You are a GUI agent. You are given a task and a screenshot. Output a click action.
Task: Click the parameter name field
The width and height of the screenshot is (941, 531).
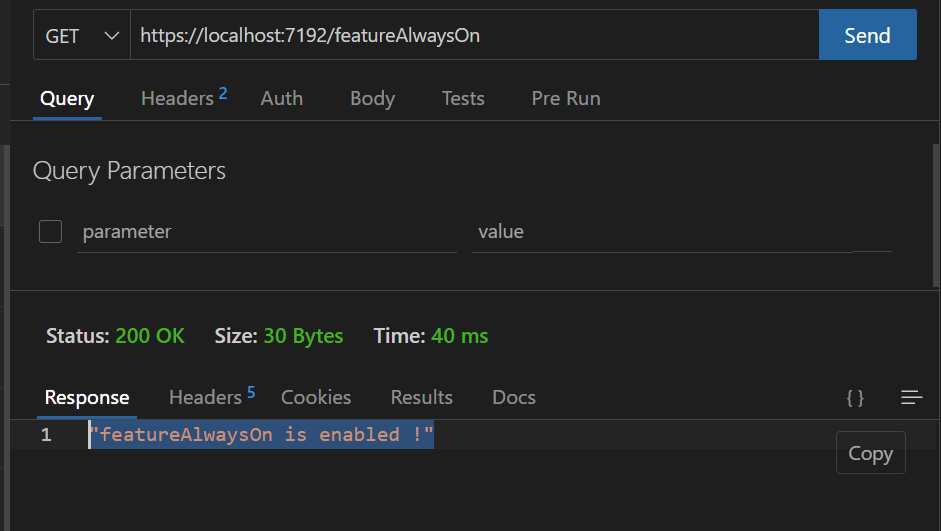pos(266,232)
